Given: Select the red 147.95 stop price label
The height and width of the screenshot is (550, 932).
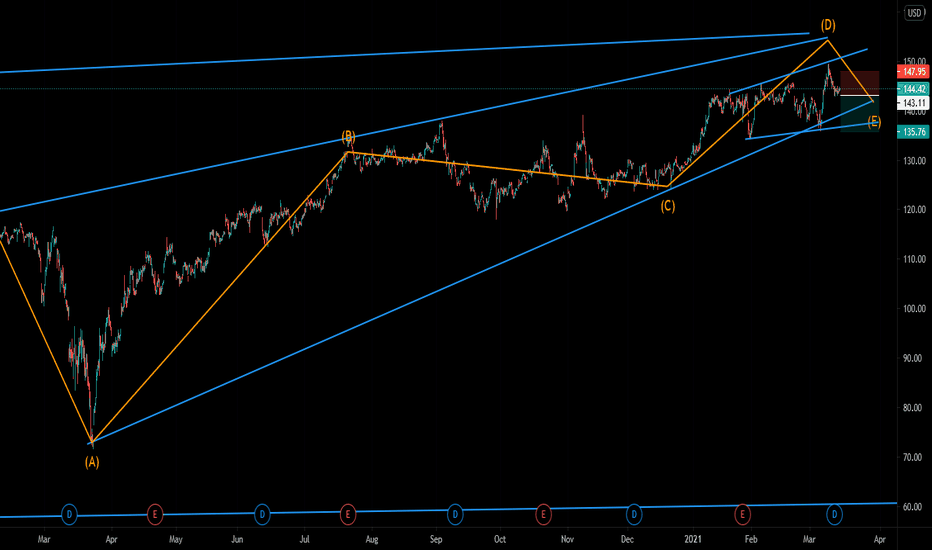Looking at the screenshot, I should 913,72.
